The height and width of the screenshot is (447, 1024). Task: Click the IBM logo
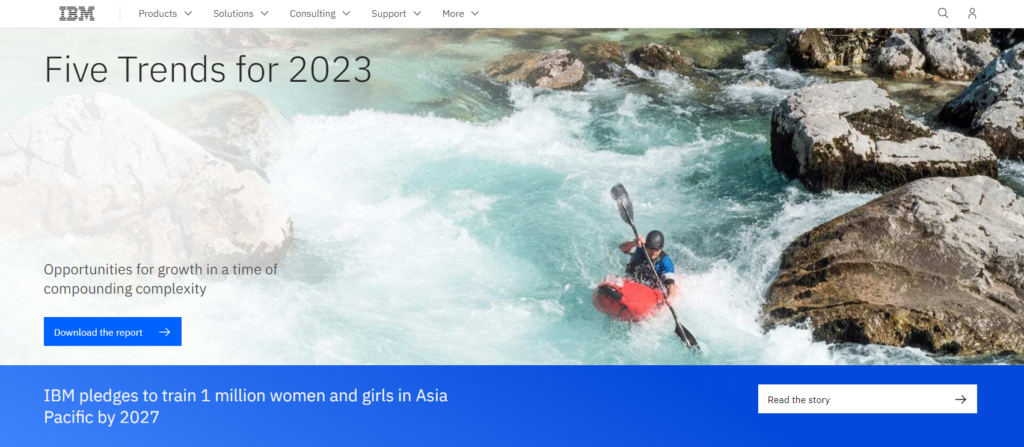point(76,14)
